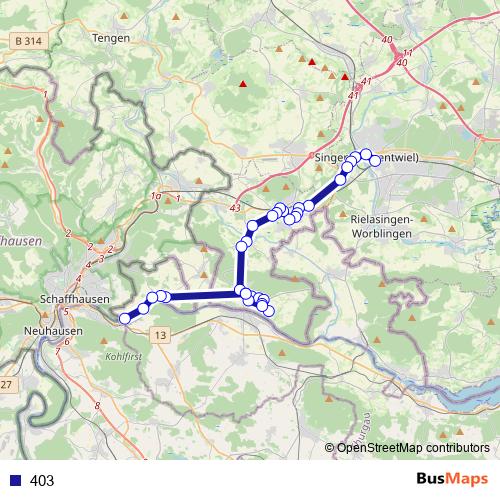Click the Tengen town label

click(111, 38)
